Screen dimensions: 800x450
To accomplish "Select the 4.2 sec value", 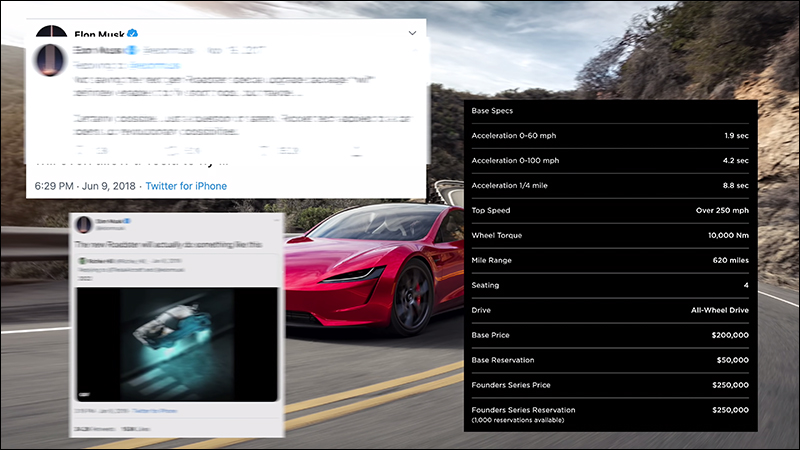I will 736,161.
